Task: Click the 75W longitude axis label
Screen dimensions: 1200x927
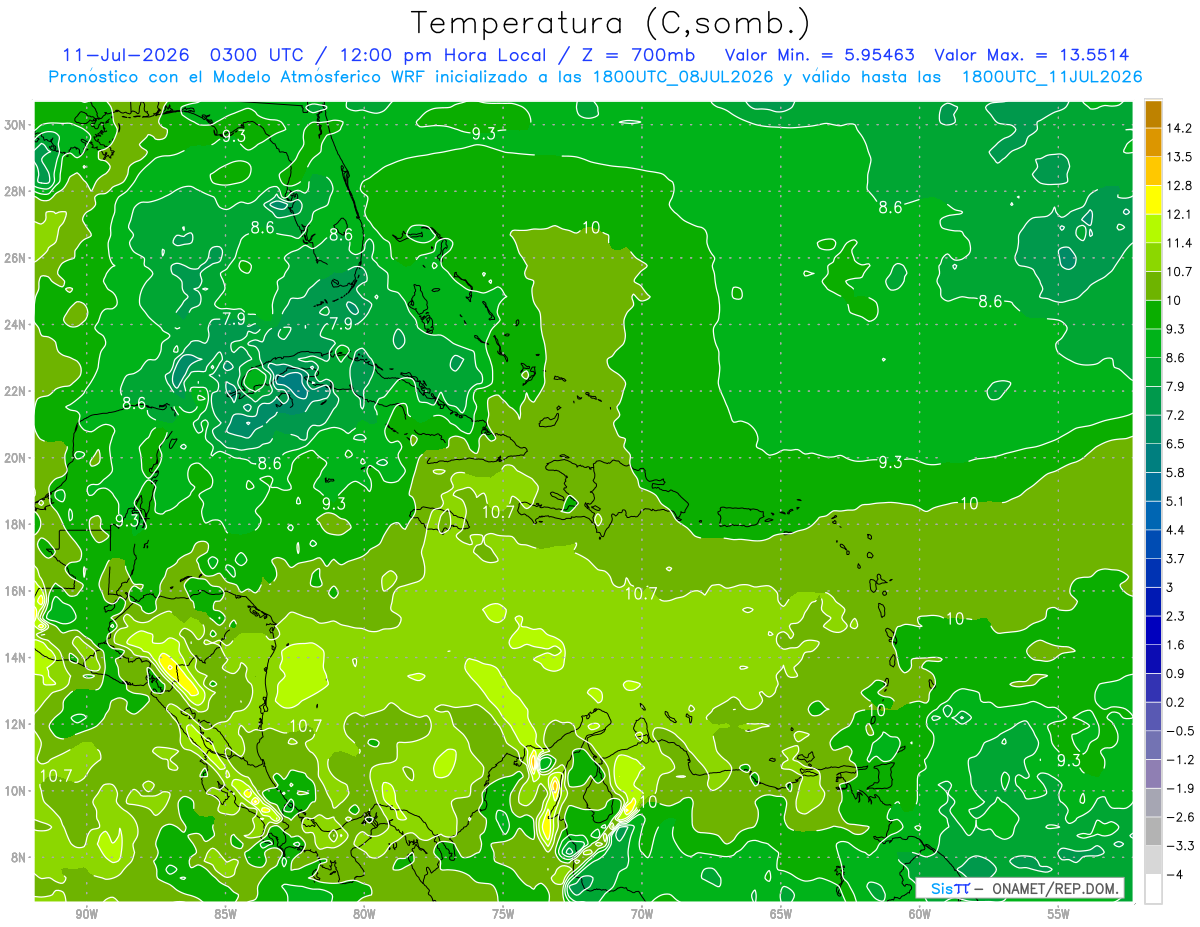Action: click(503, 914)
